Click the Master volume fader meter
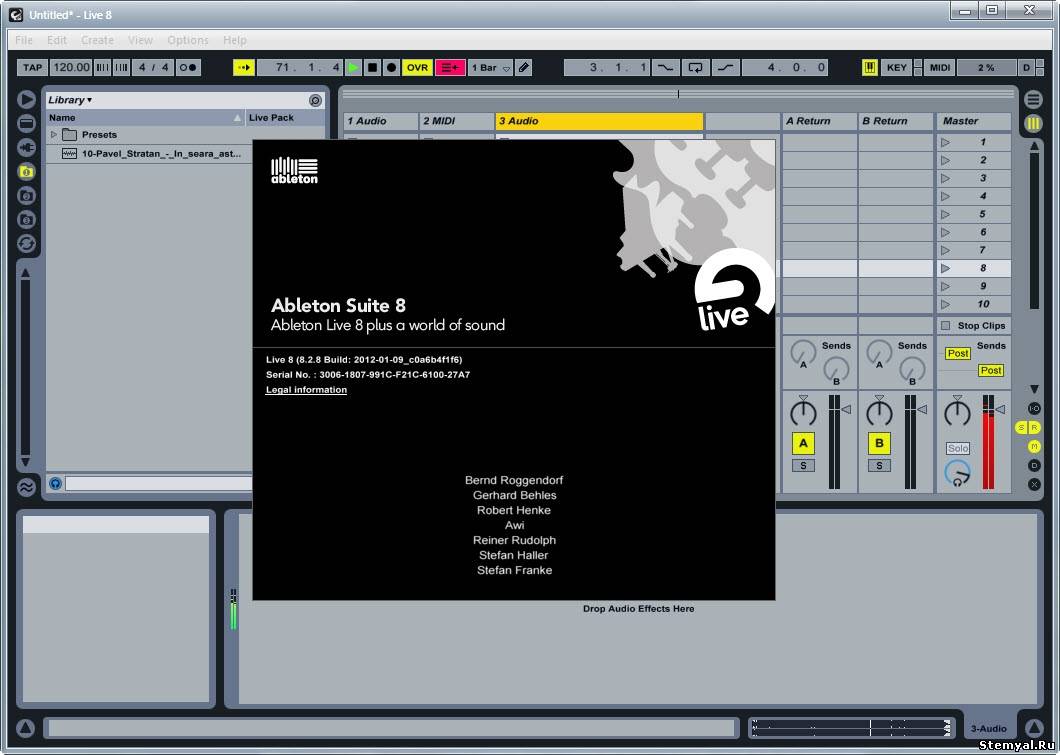Viewport: 1060px width, 755px height. point(988,442)
